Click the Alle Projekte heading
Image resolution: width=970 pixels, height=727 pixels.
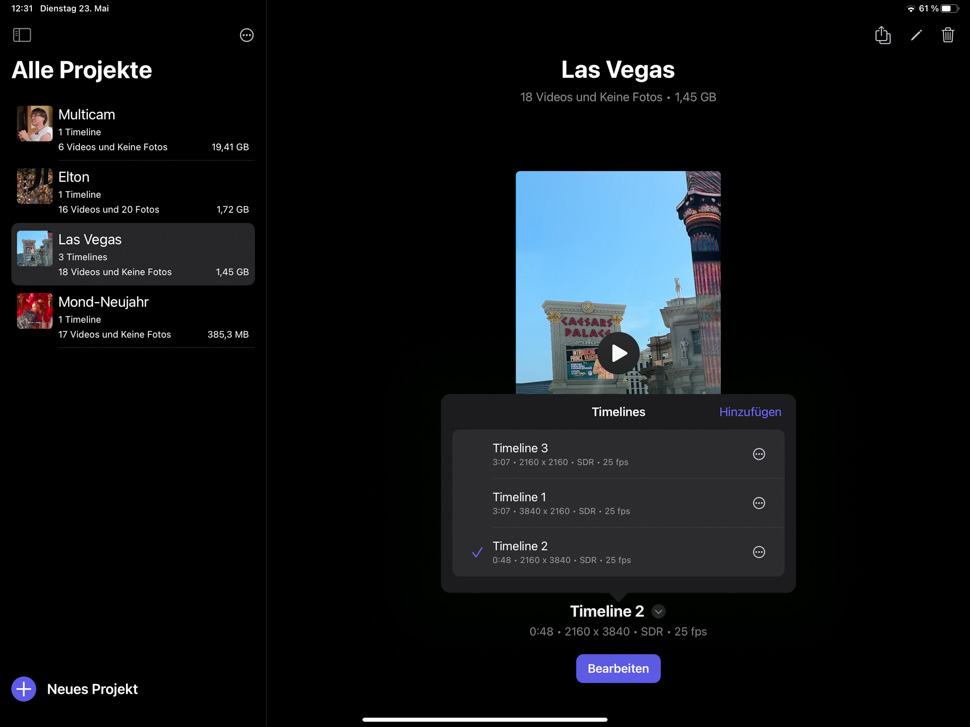tap(82, 70)
